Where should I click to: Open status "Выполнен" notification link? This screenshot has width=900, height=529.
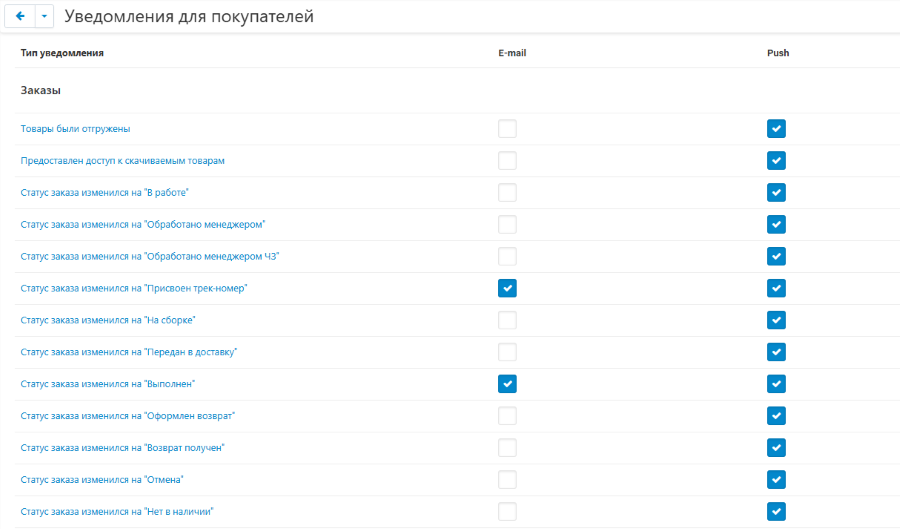(x=108, y=384)
